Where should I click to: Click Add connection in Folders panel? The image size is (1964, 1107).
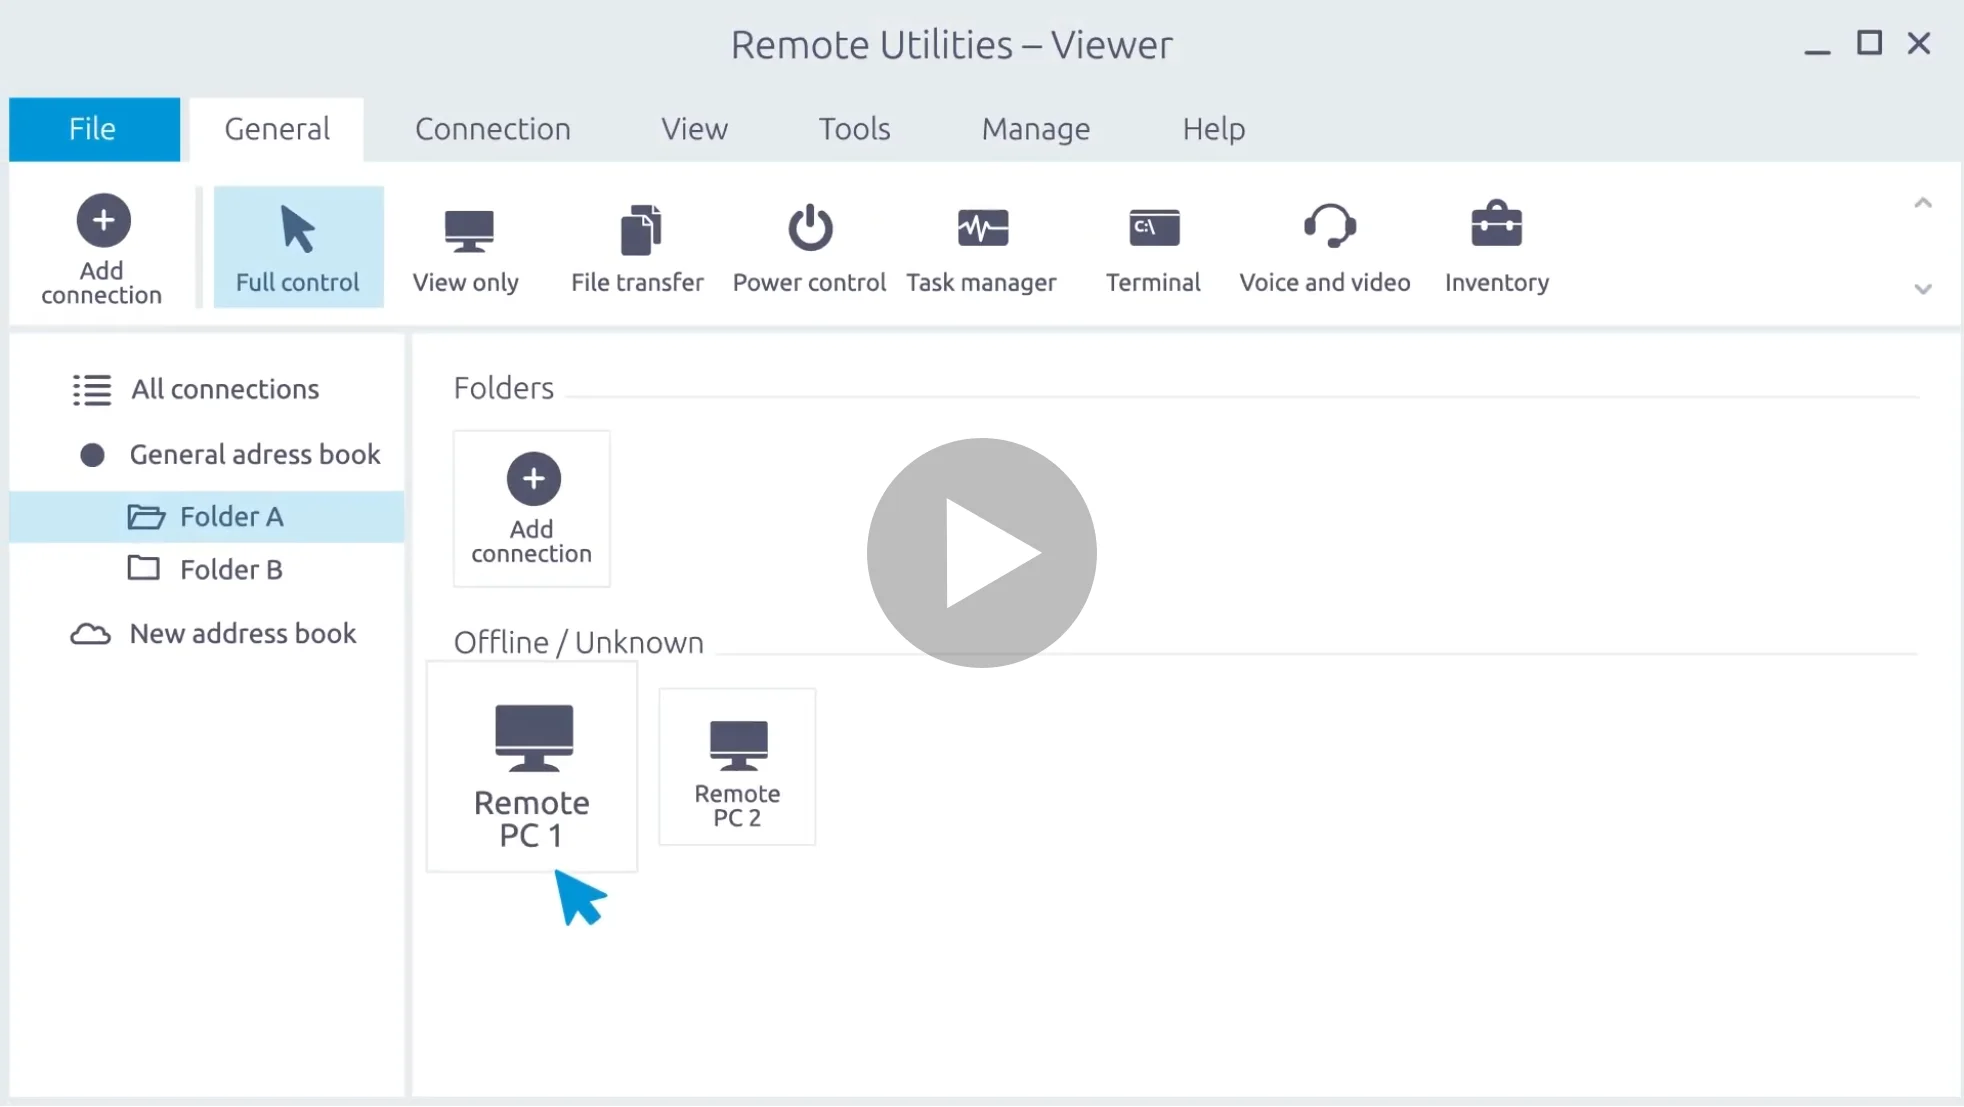pyautogui.click(x=531, y=508)
